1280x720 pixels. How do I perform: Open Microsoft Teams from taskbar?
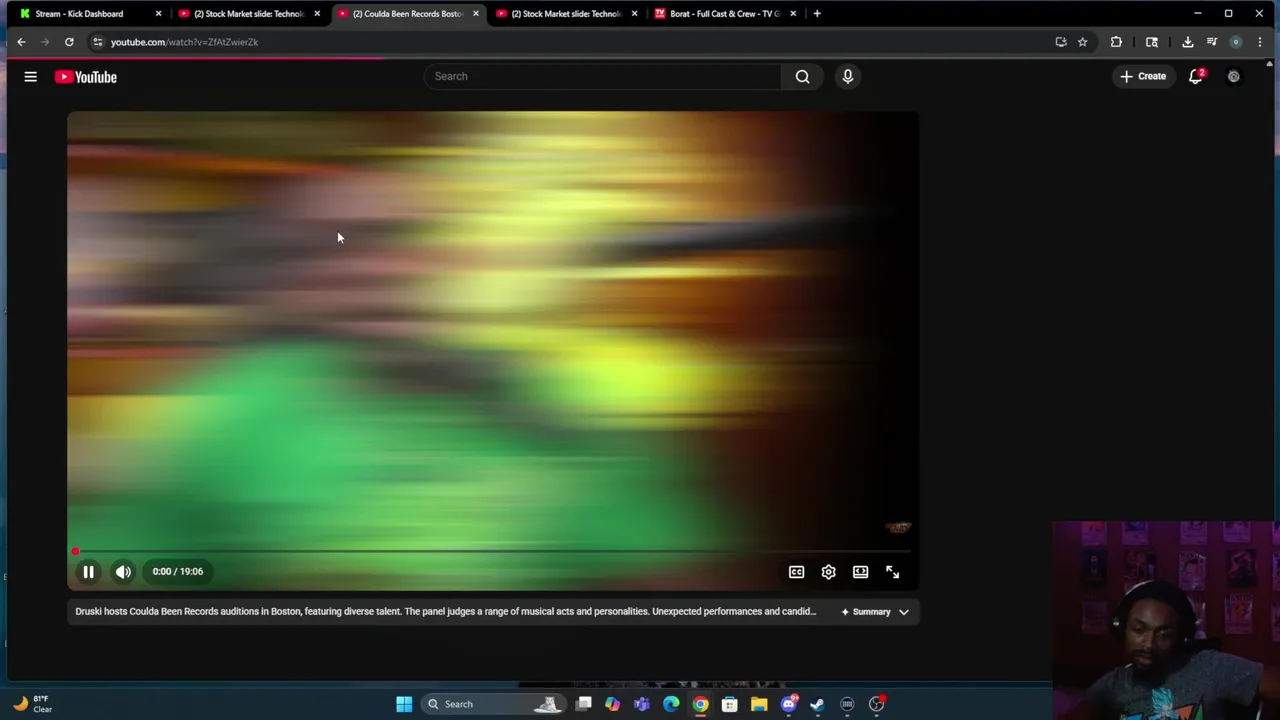click(x=641, y=704)
